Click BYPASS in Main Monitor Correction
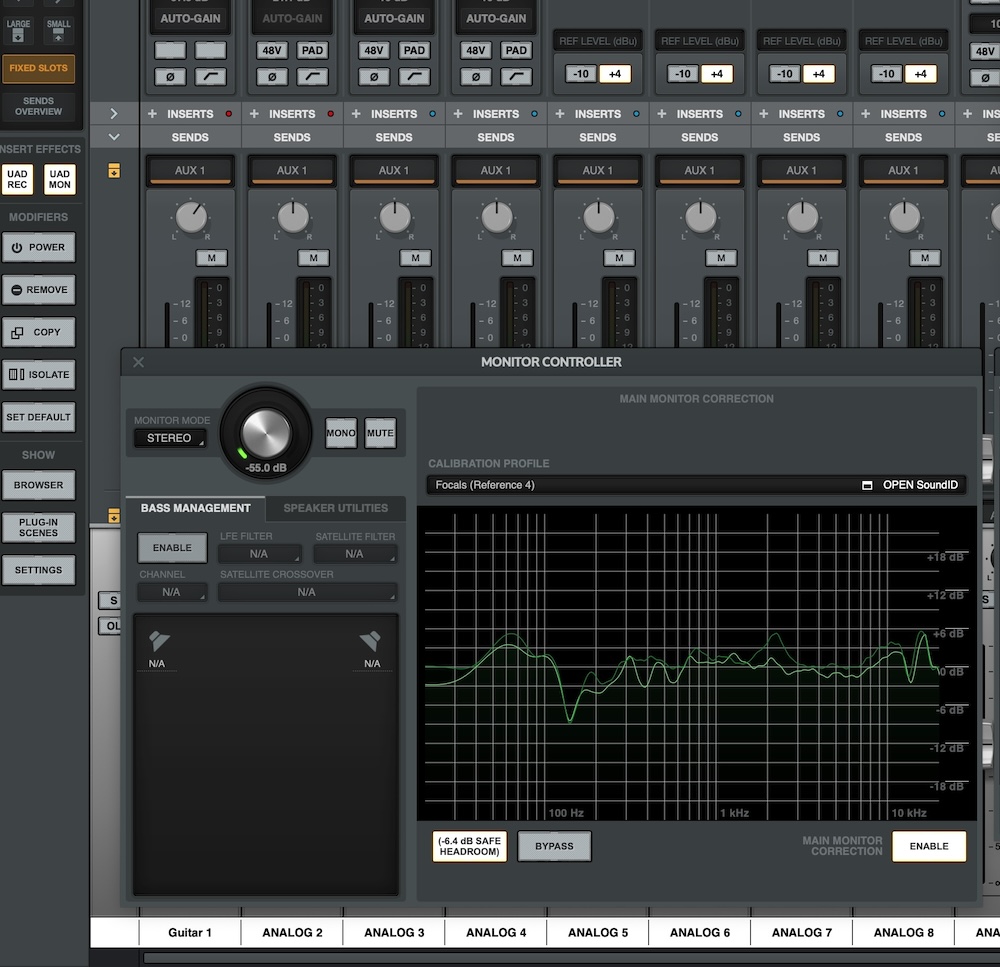Image resolution: width=1000 pixels, height=967 pixels. (x=554, y=846)
